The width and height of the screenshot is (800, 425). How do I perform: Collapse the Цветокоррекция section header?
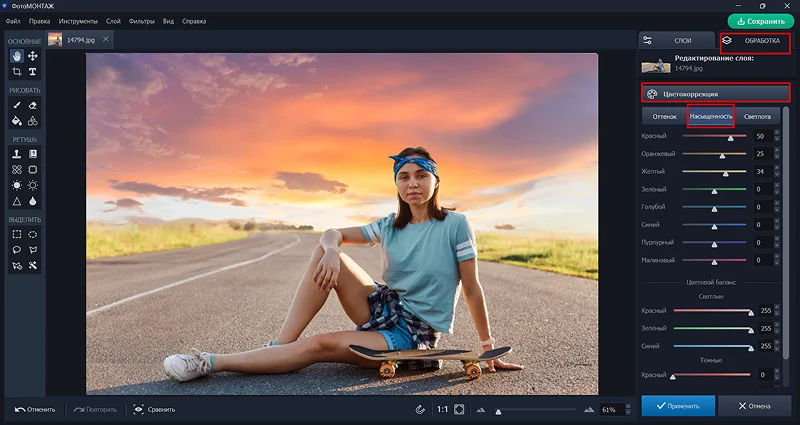716,94
